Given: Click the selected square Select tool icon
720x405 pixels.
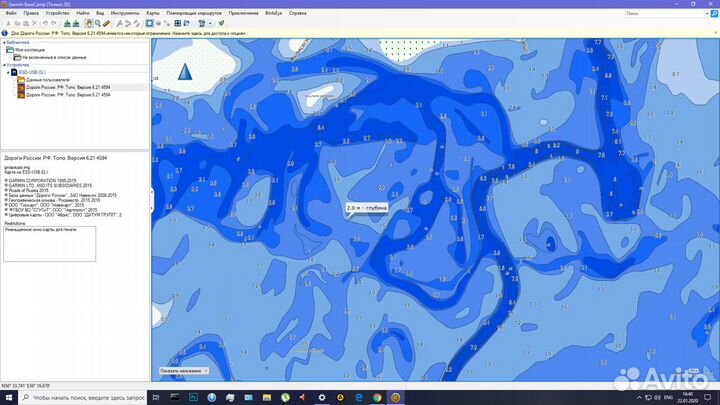Looking at the screenshot, I should click(x=150, y=23).
